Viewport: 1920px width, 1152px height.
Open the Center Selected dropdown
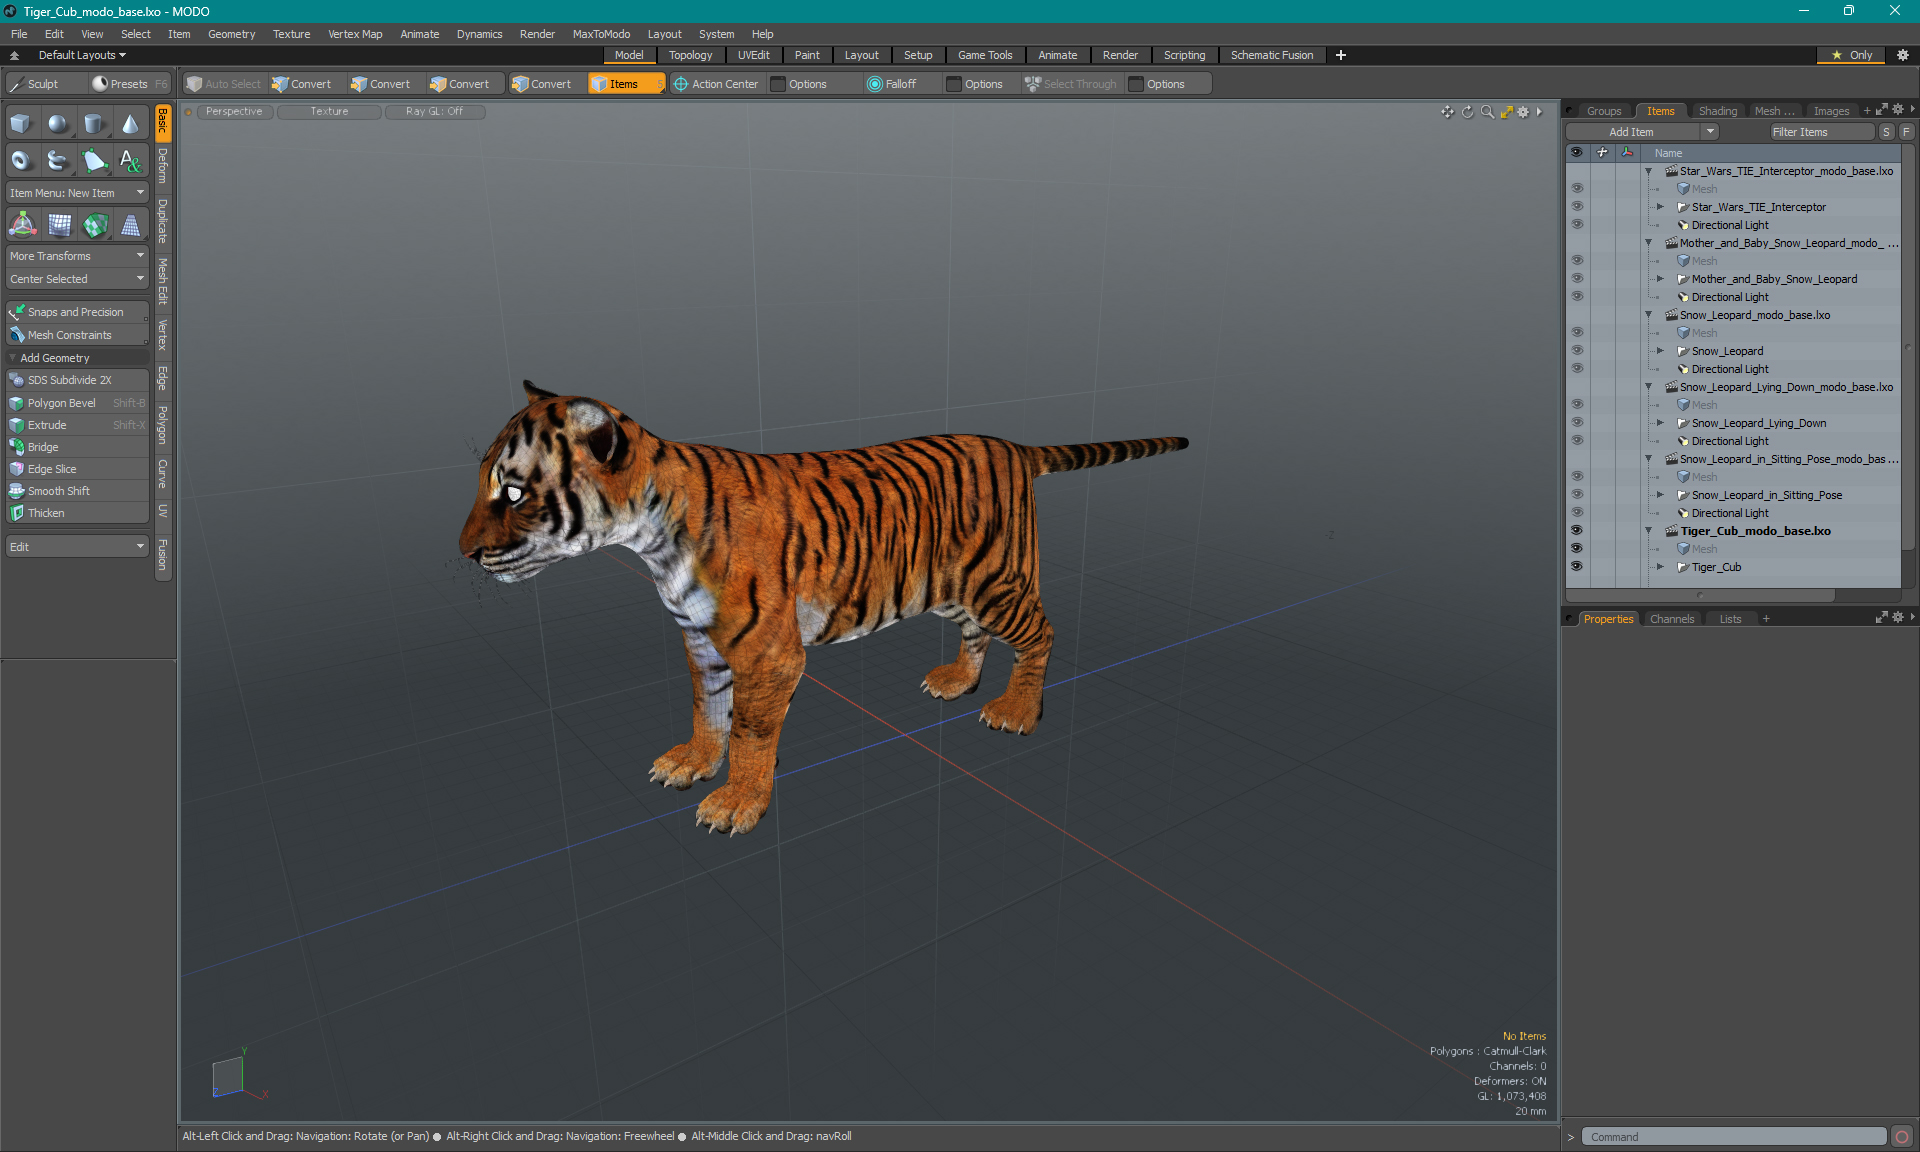(78, 279)
